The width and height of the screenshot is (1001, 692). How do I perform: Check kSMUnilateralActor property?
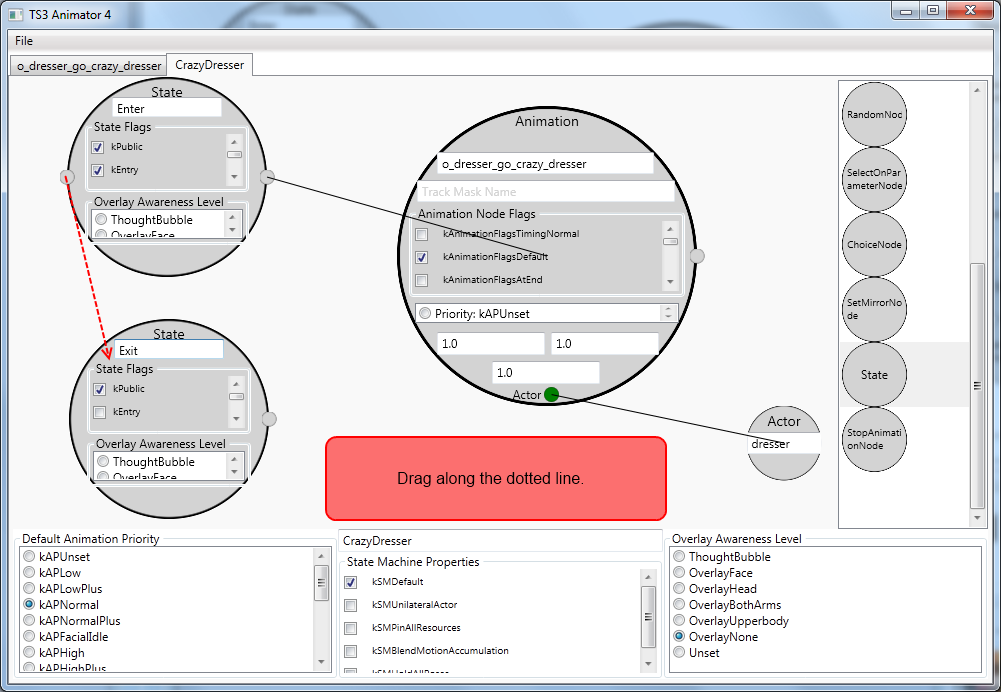[x=350, y=605]
